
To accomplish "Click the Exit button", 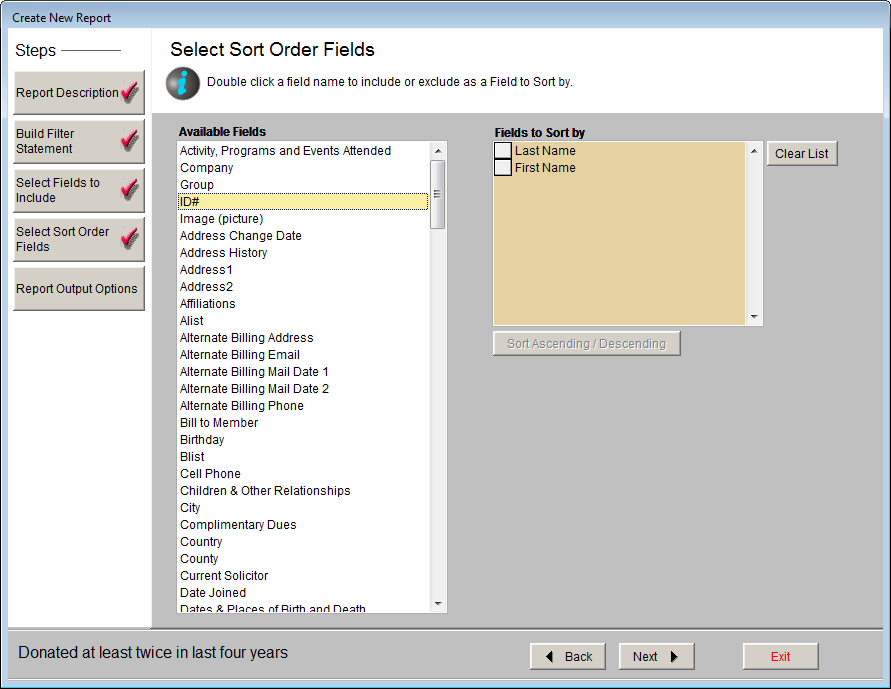I will 780,656.
